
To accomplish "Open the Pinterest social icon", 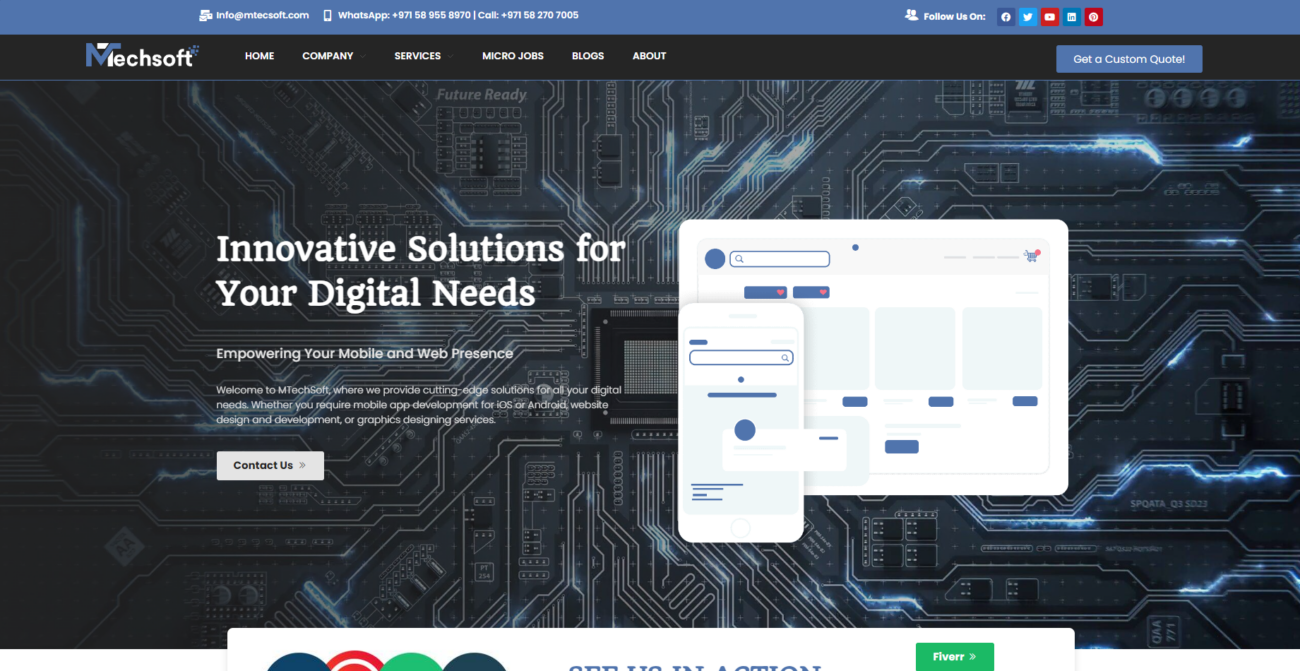I will tap(1094, 17).
